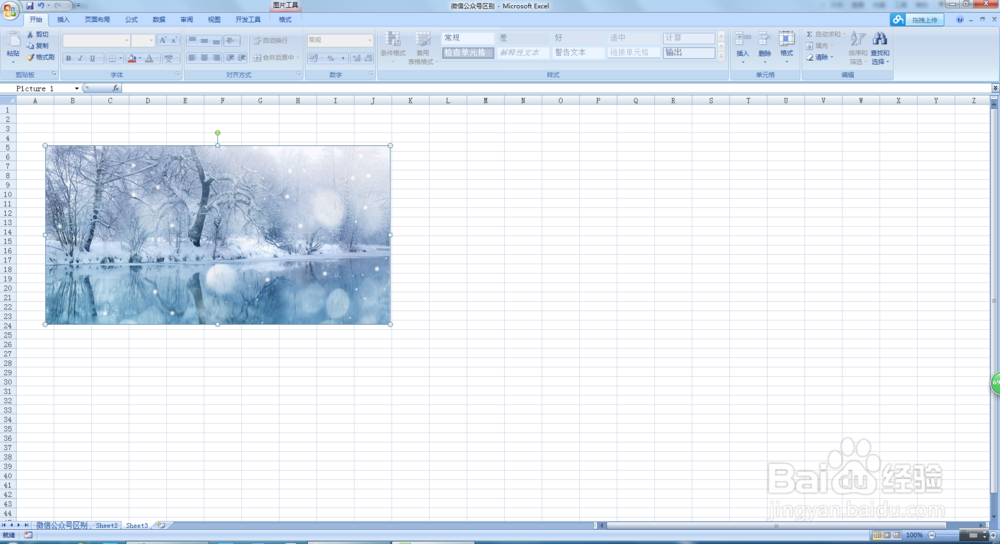Decrease decimal places

[368, 58]
